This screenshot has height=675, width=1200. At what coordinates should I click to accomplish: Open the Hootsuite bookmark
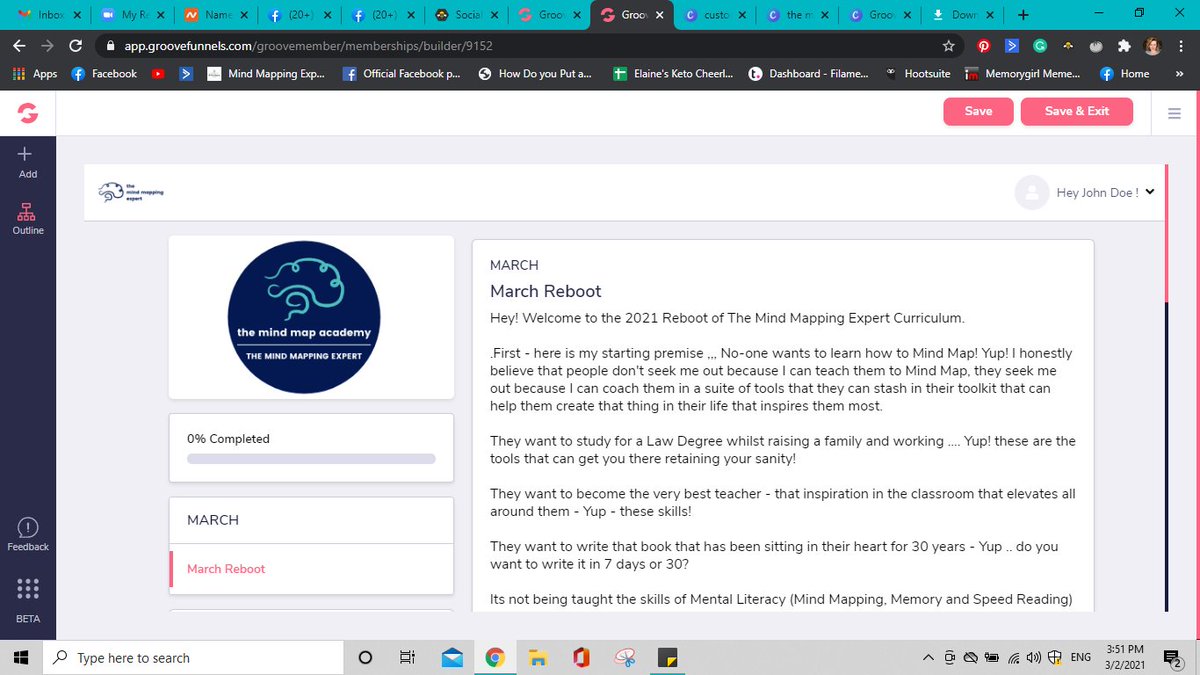tap(917, 74)
